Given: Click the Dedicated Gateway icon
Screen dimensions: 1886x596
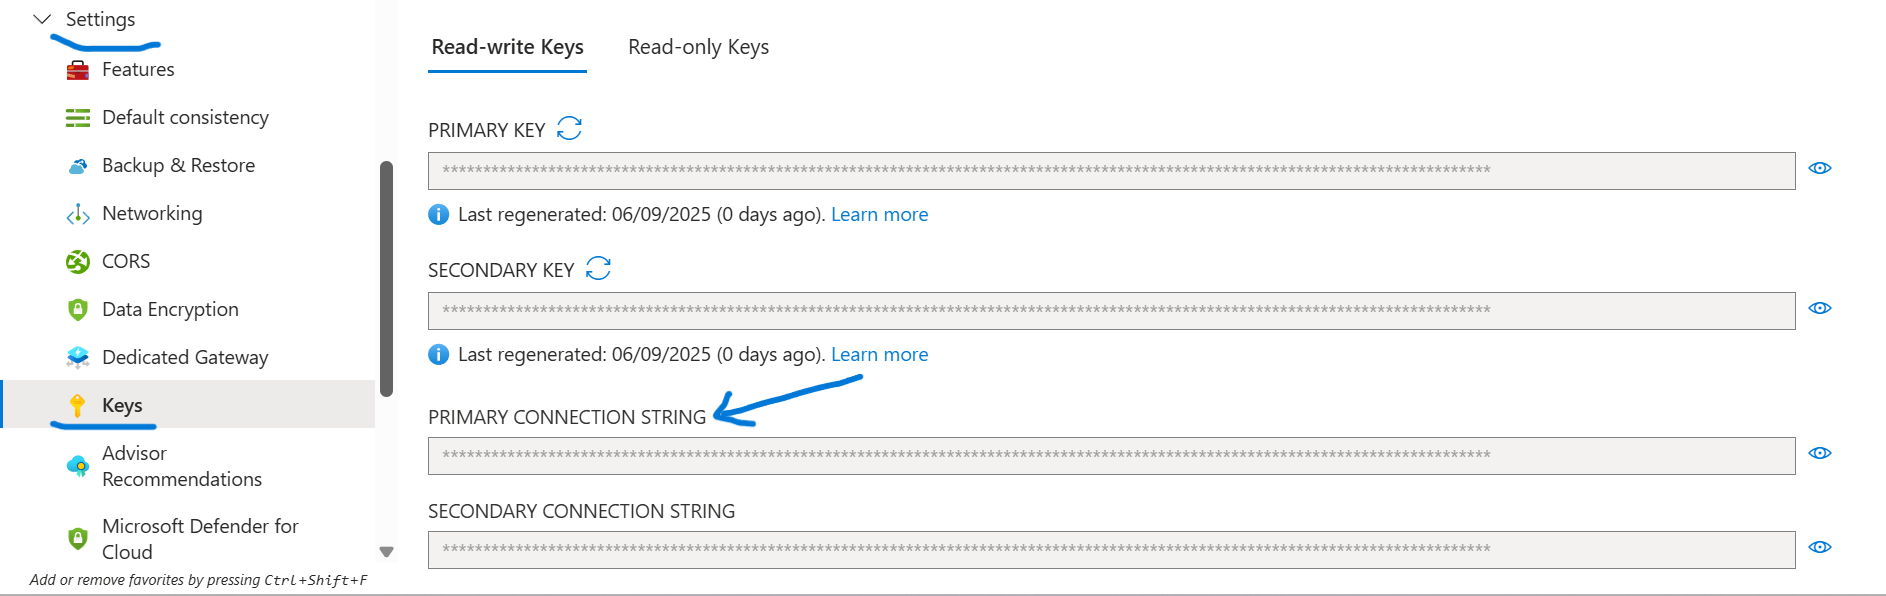Looking at the screenshot, I should click(x=78, y=358).
